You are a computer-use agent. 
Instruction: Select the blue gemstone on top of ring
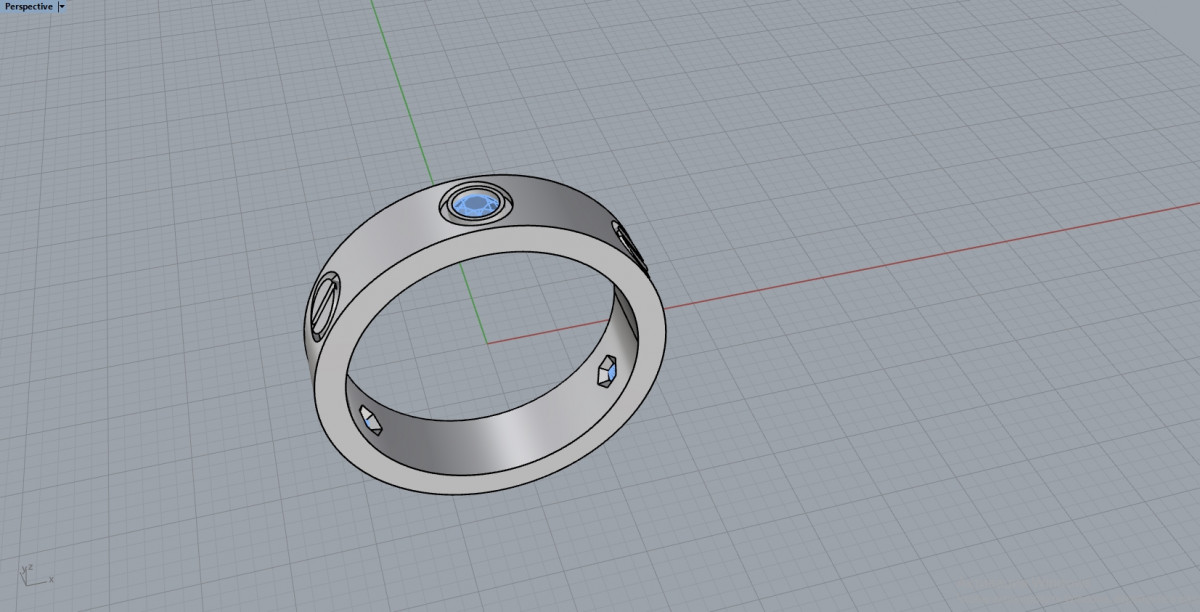477,205
